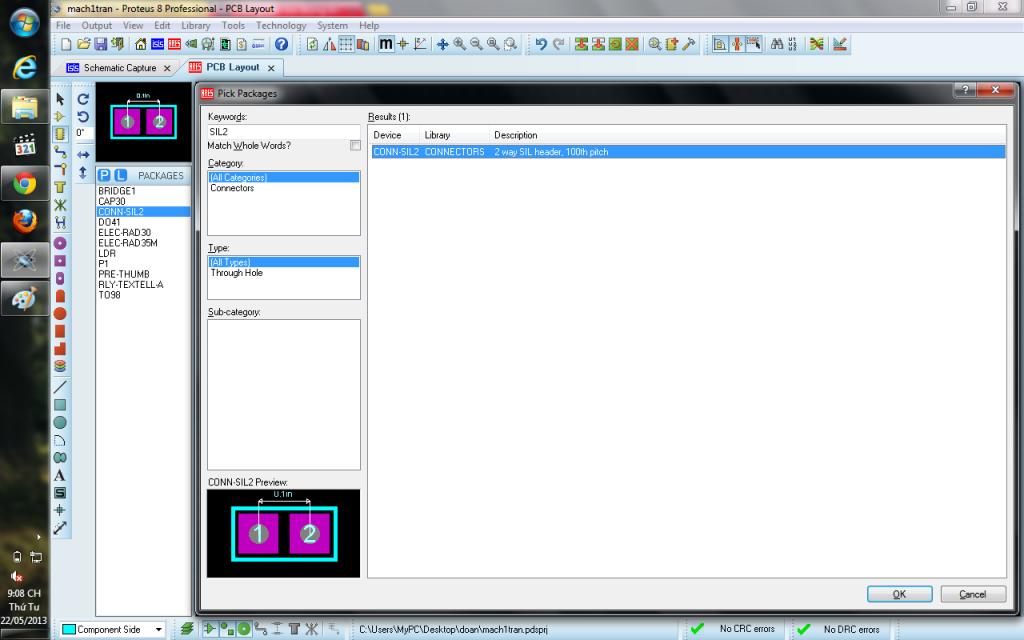Image resolution: width=1024 pixels, height=640 pixels.
Task: Select the Via Mode tool
Action: tap(60, 170)
